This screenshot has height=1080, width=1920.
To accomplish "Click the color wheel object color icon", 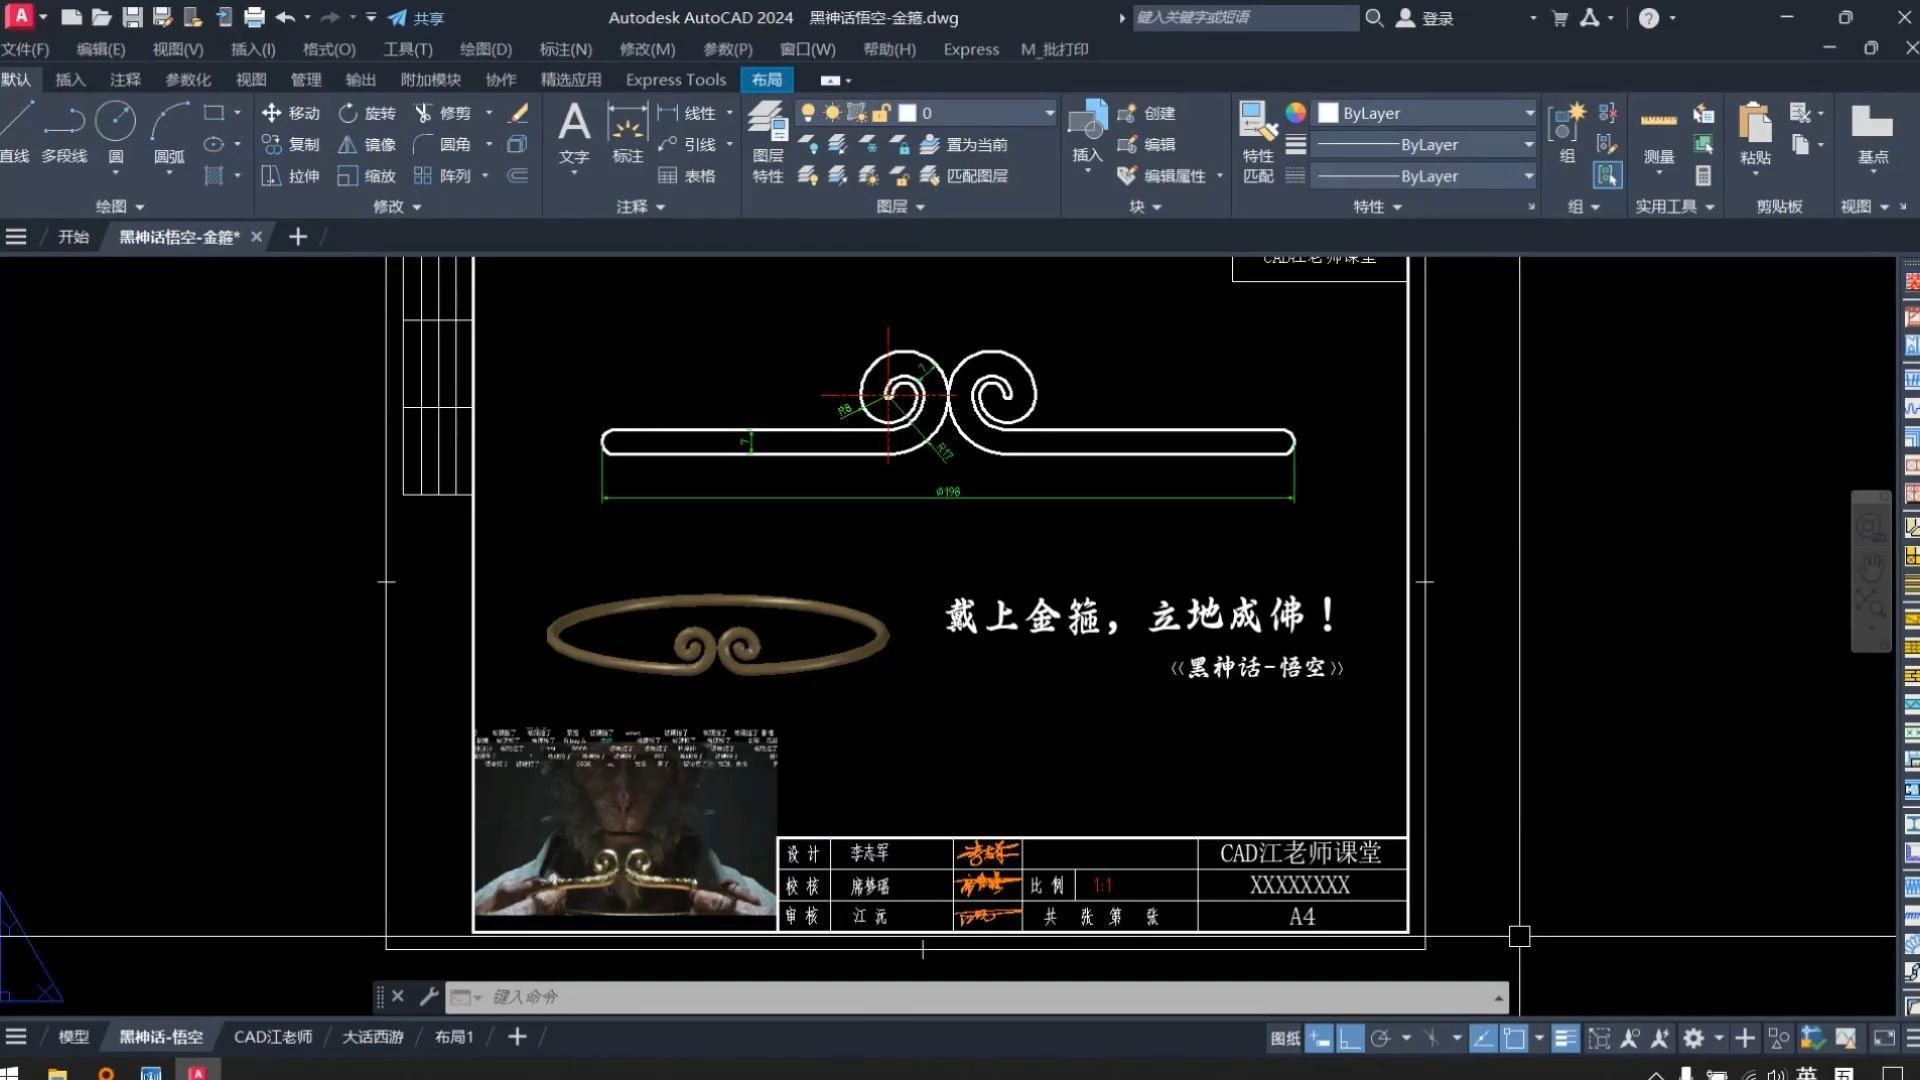I will pos(1295,113).
